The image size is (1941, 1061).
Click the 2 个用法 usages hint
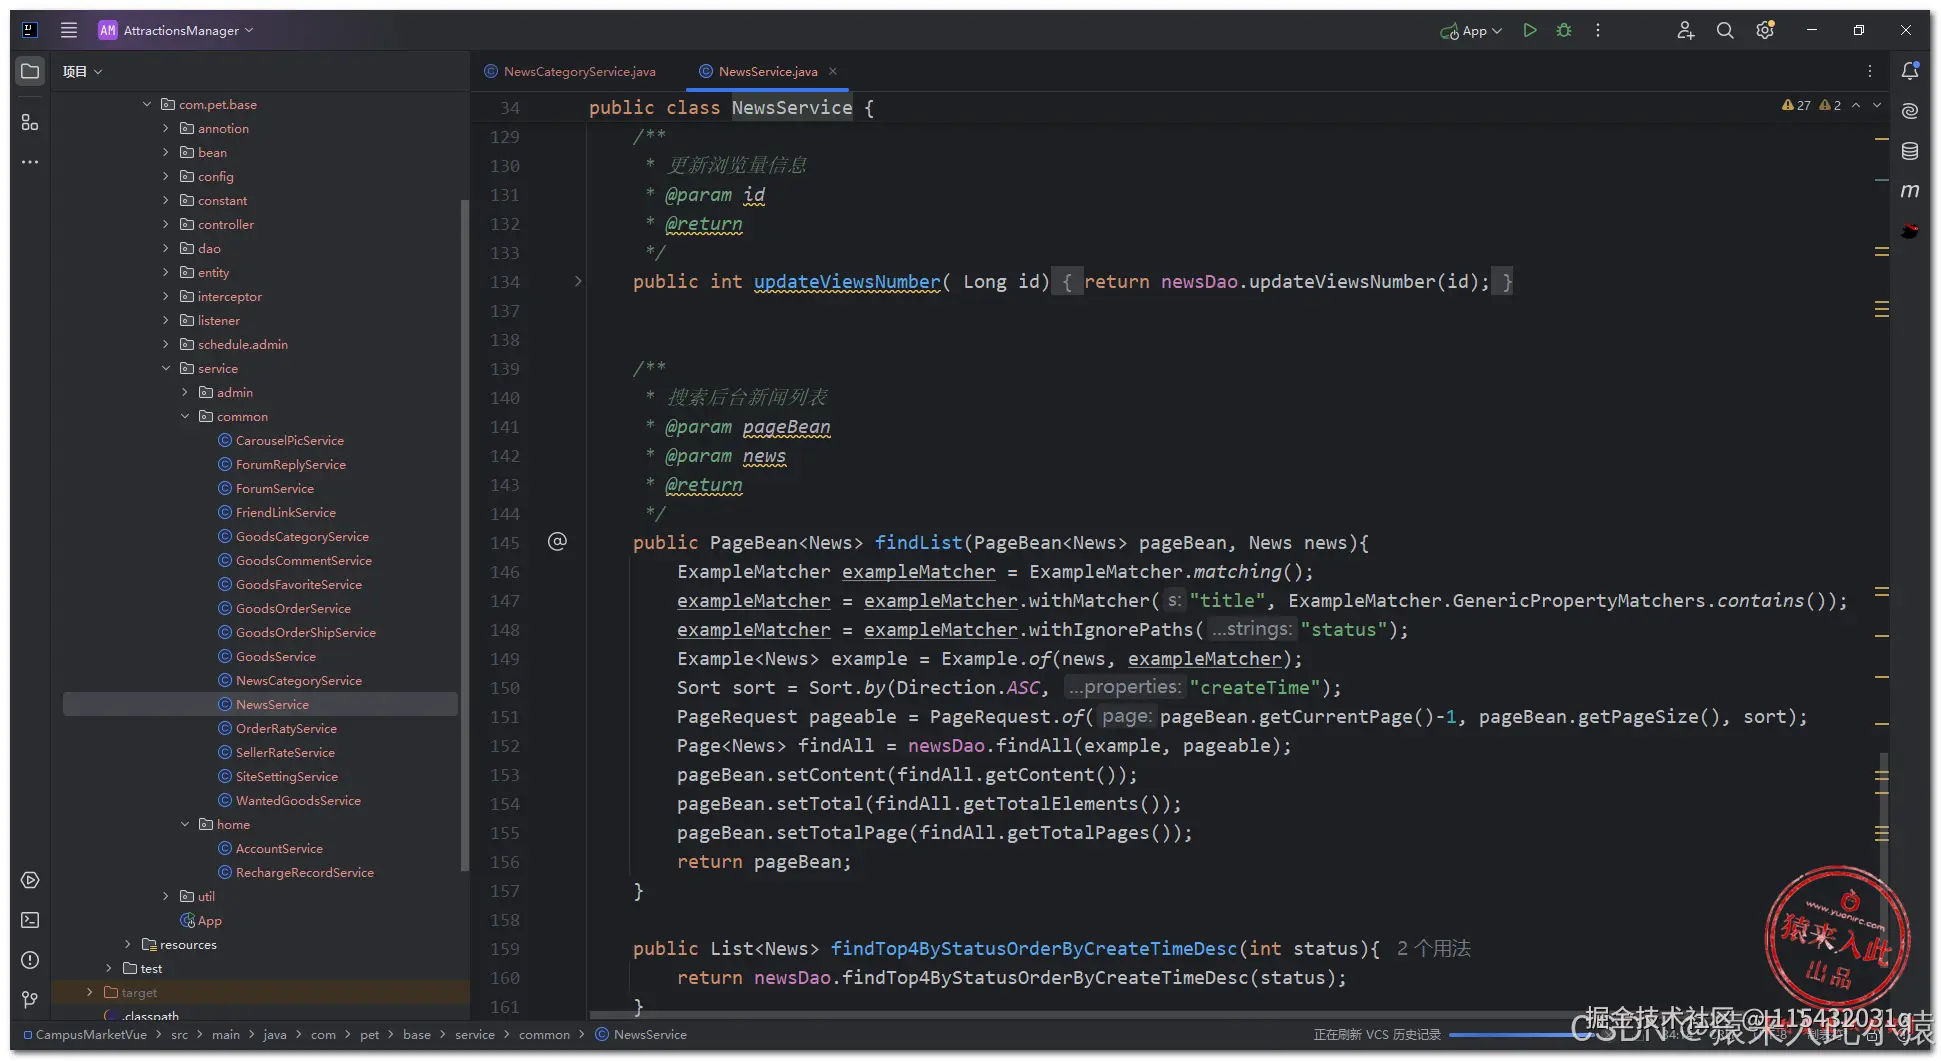[x=1433, y=948]
